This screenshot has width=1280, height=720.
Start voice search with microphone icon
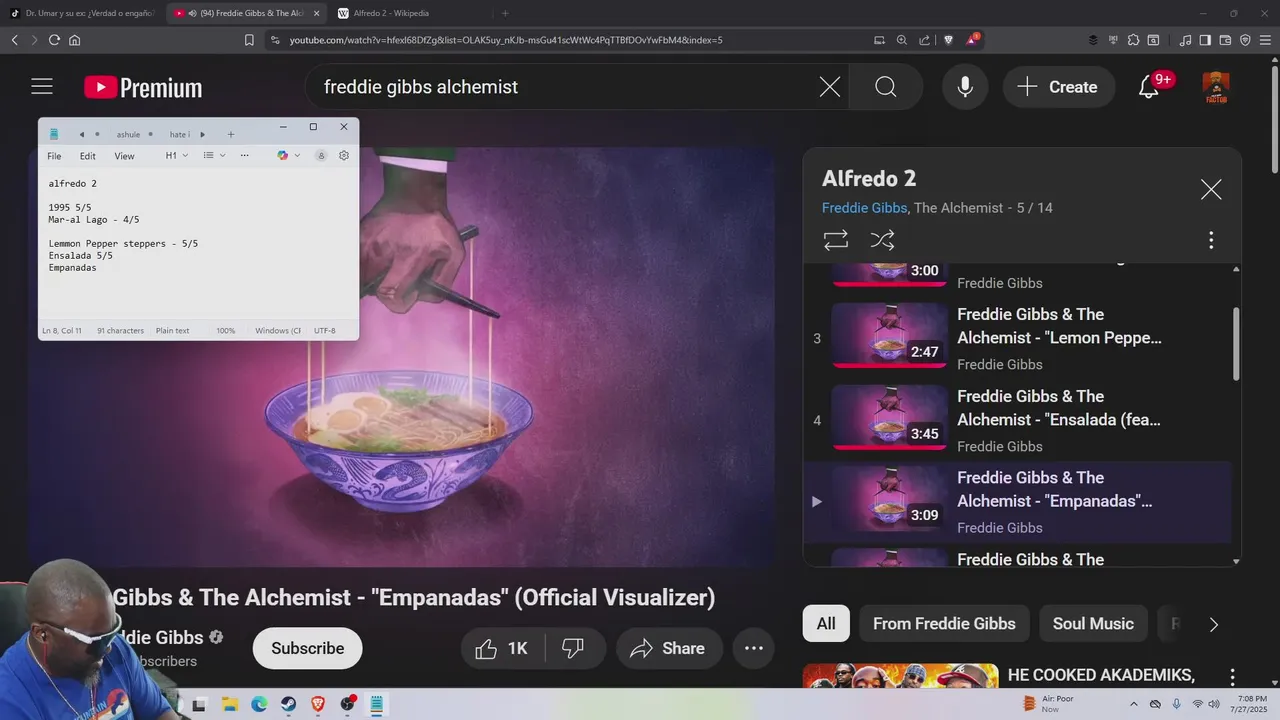pos(965,87)
